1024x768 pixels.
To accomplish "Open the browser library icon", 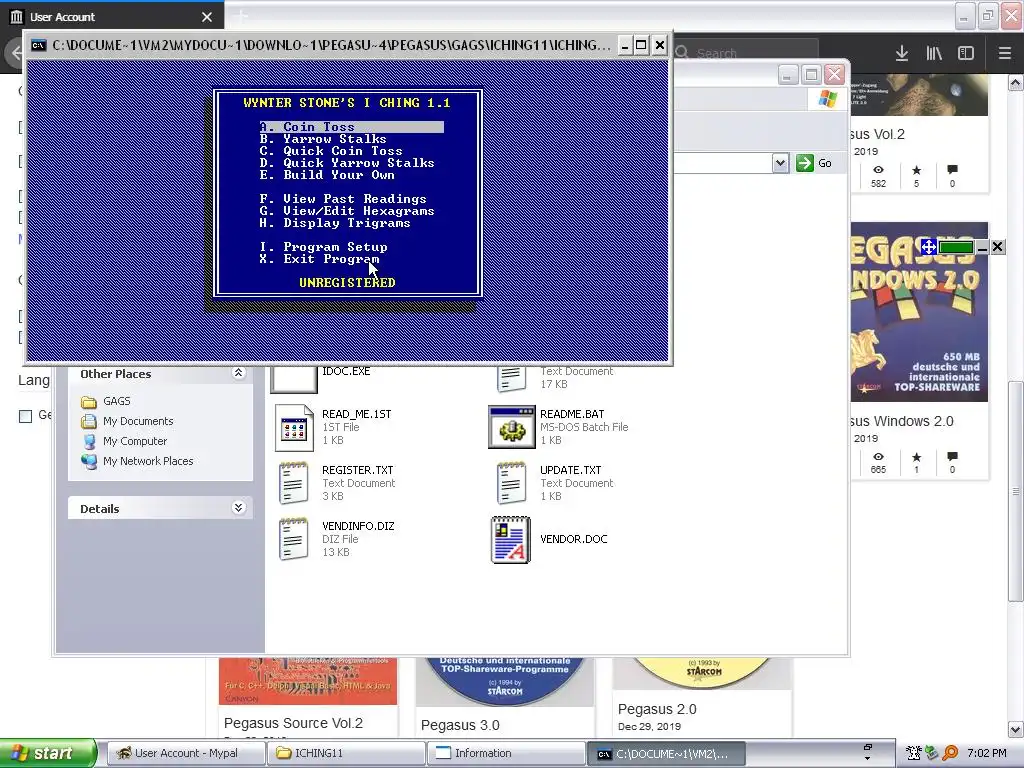I will click(934, 53).
